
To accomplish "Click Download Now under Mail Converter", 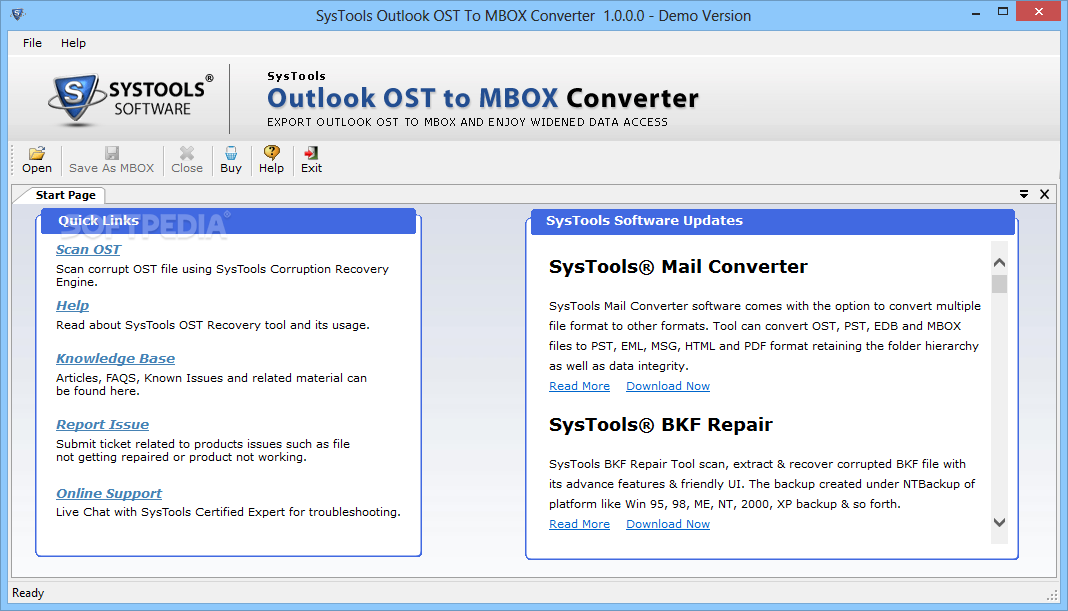I will click(668, 386).
